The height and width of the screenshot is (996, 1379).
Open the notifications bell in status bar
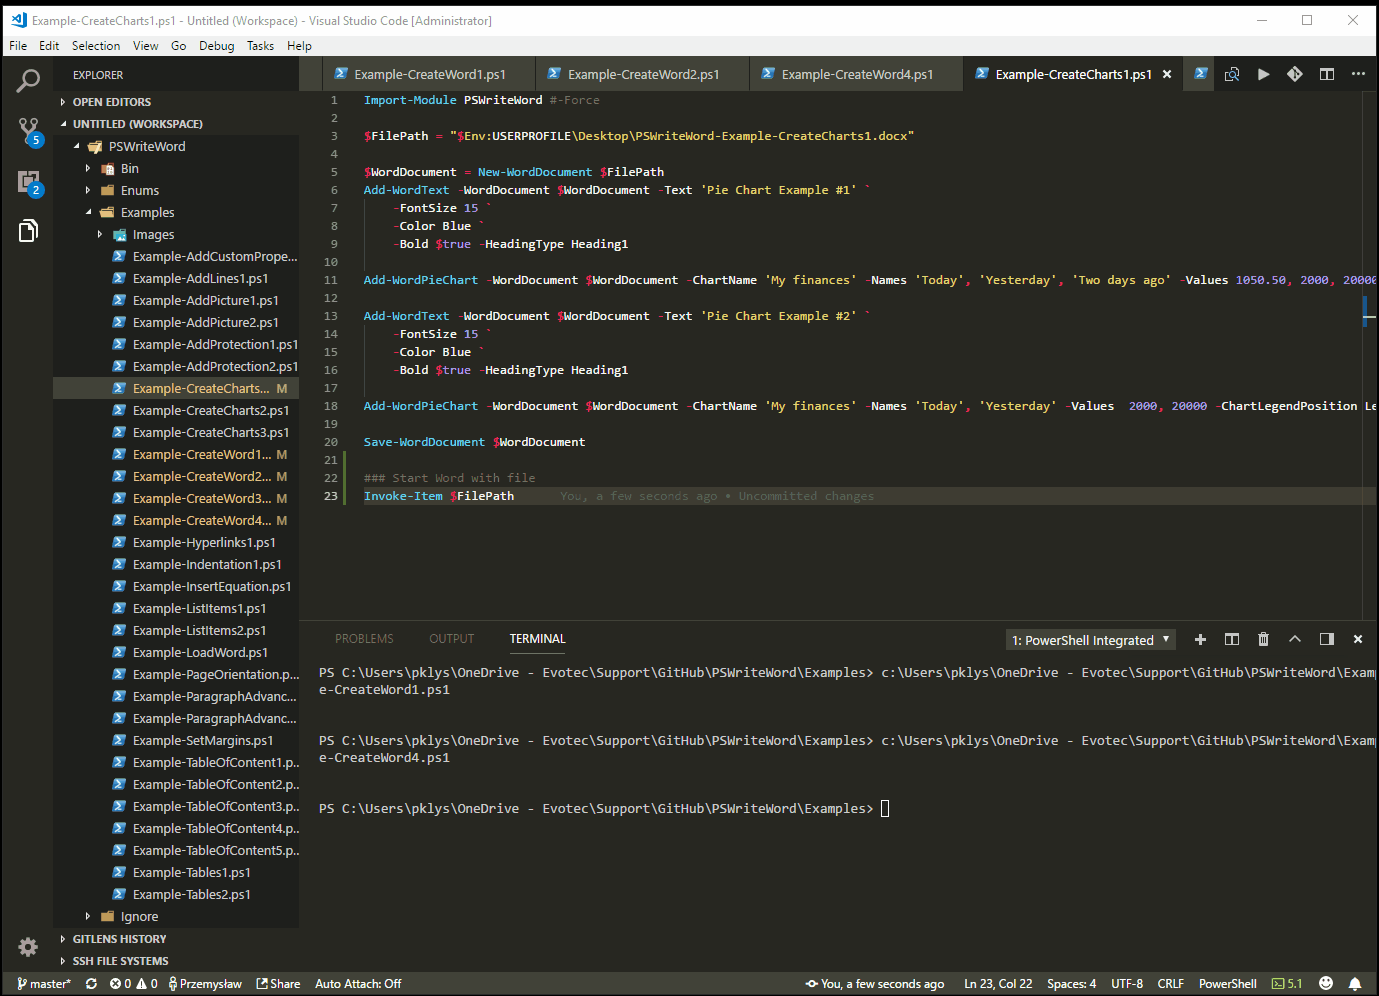point(1354,983)
